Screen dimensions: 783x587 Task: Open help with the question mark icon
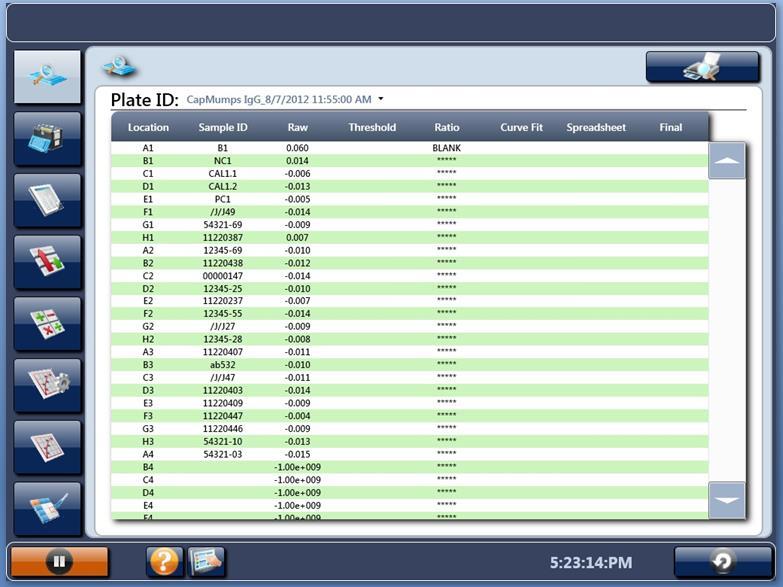(x=164, y=562)
